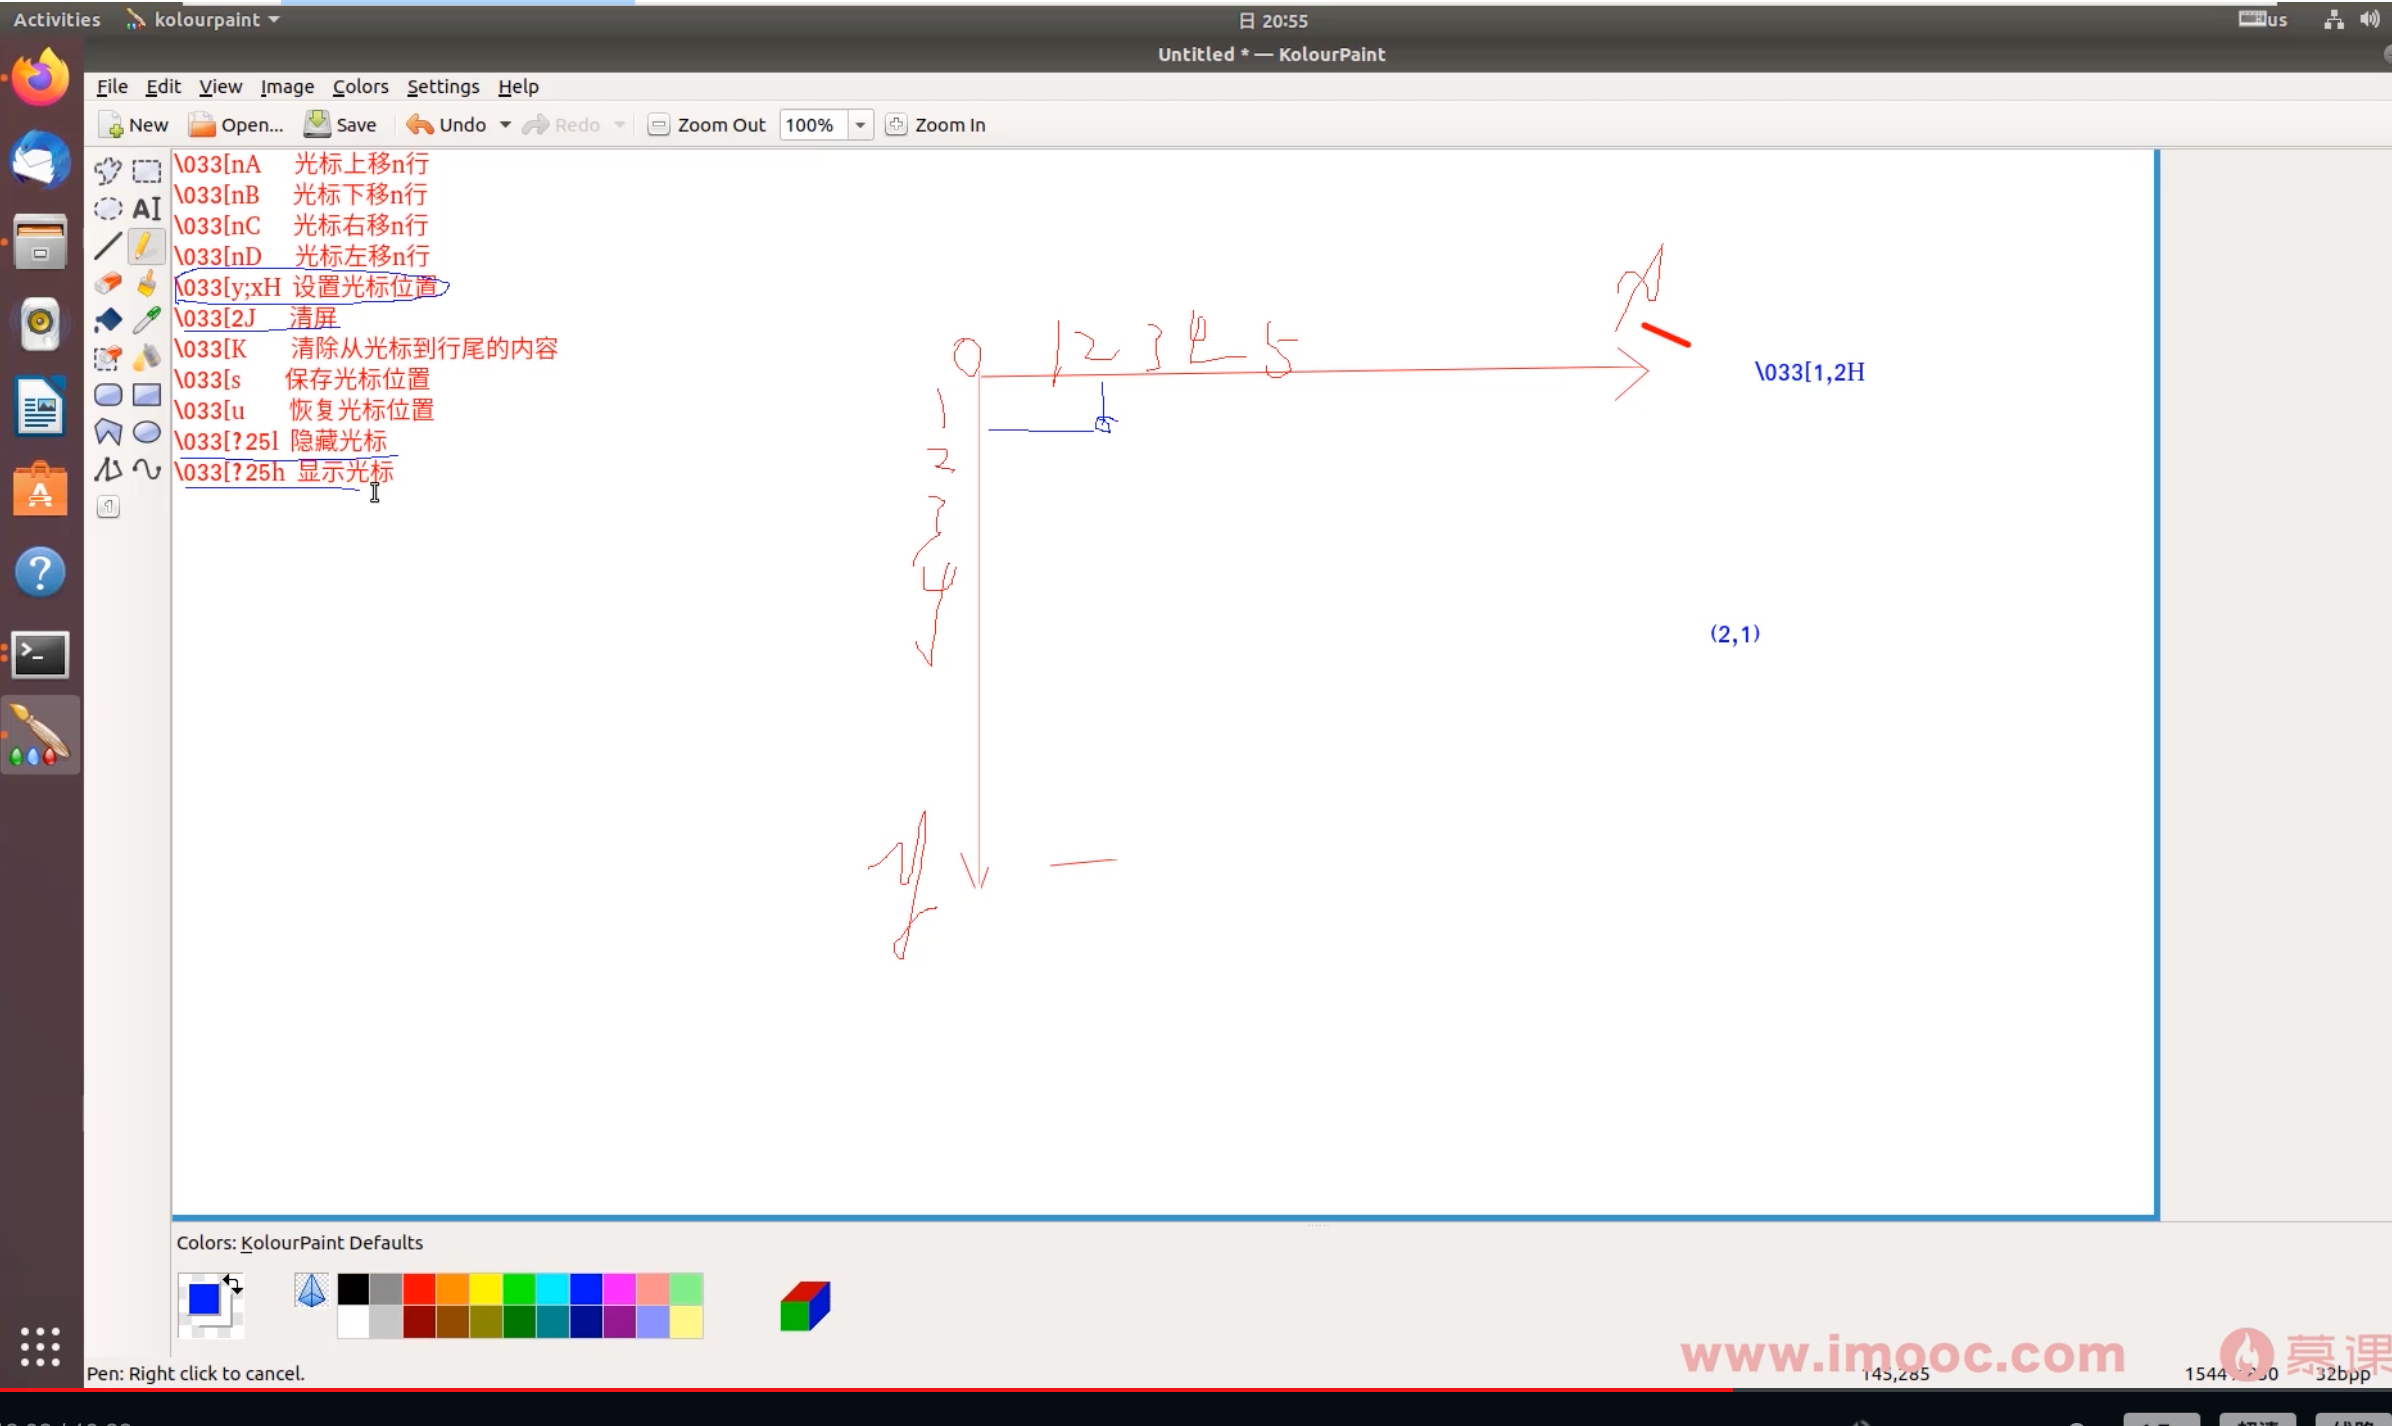Click the Undo button
The width and height of the screenshot is (2392, 1426).
coord(447,125)
